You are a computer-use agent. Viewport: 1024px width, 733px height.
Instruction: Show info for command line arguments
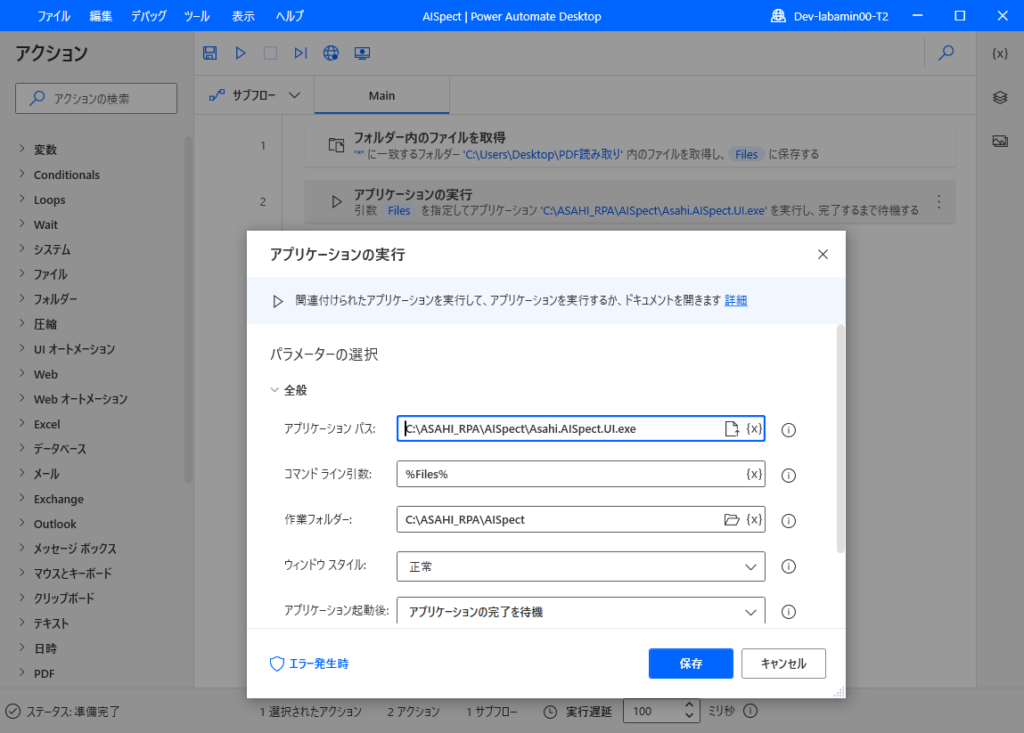point(788,475)
